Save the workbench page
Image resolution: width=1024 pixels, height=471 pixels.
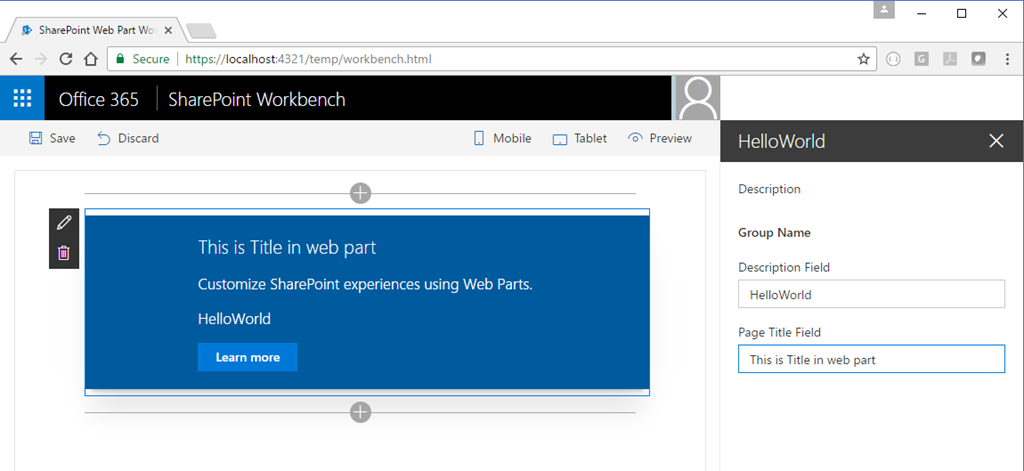tap(52, 138)
